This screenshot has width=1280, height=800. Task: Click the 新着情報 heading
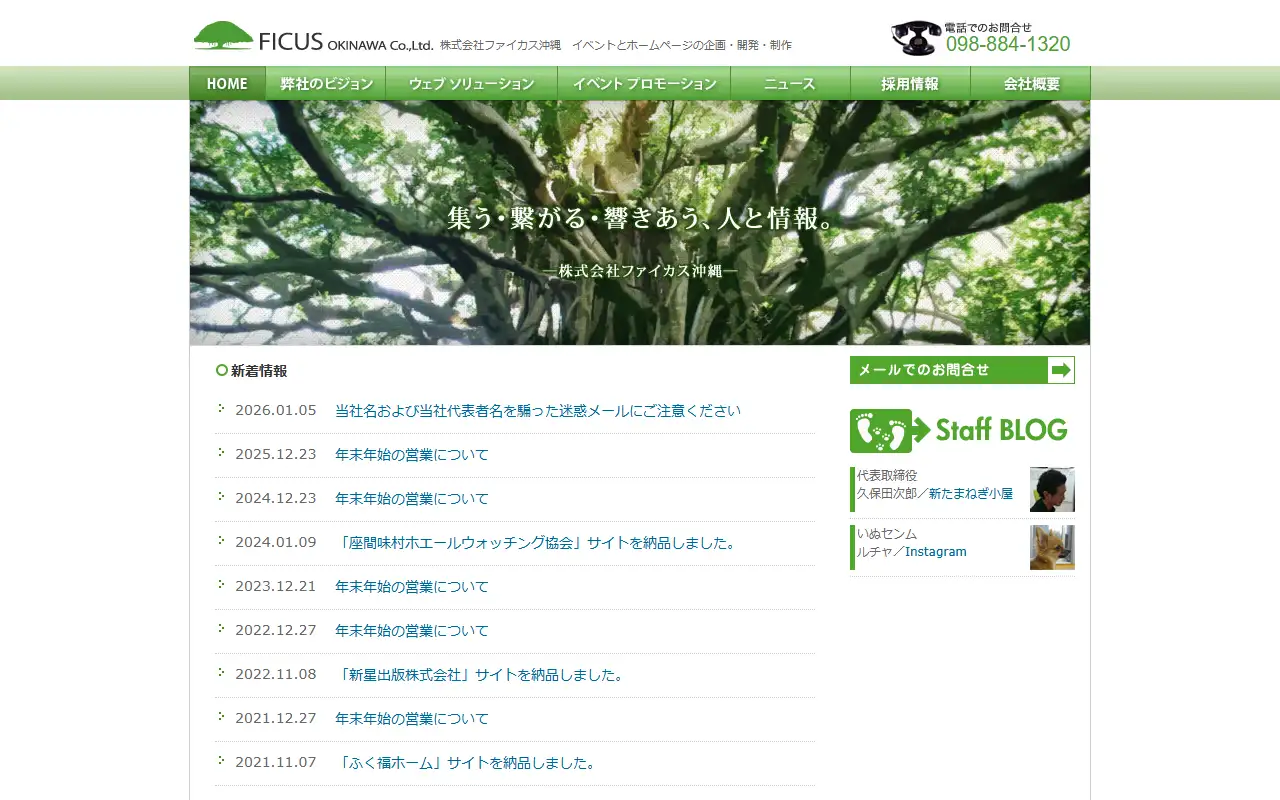[259, 371]
